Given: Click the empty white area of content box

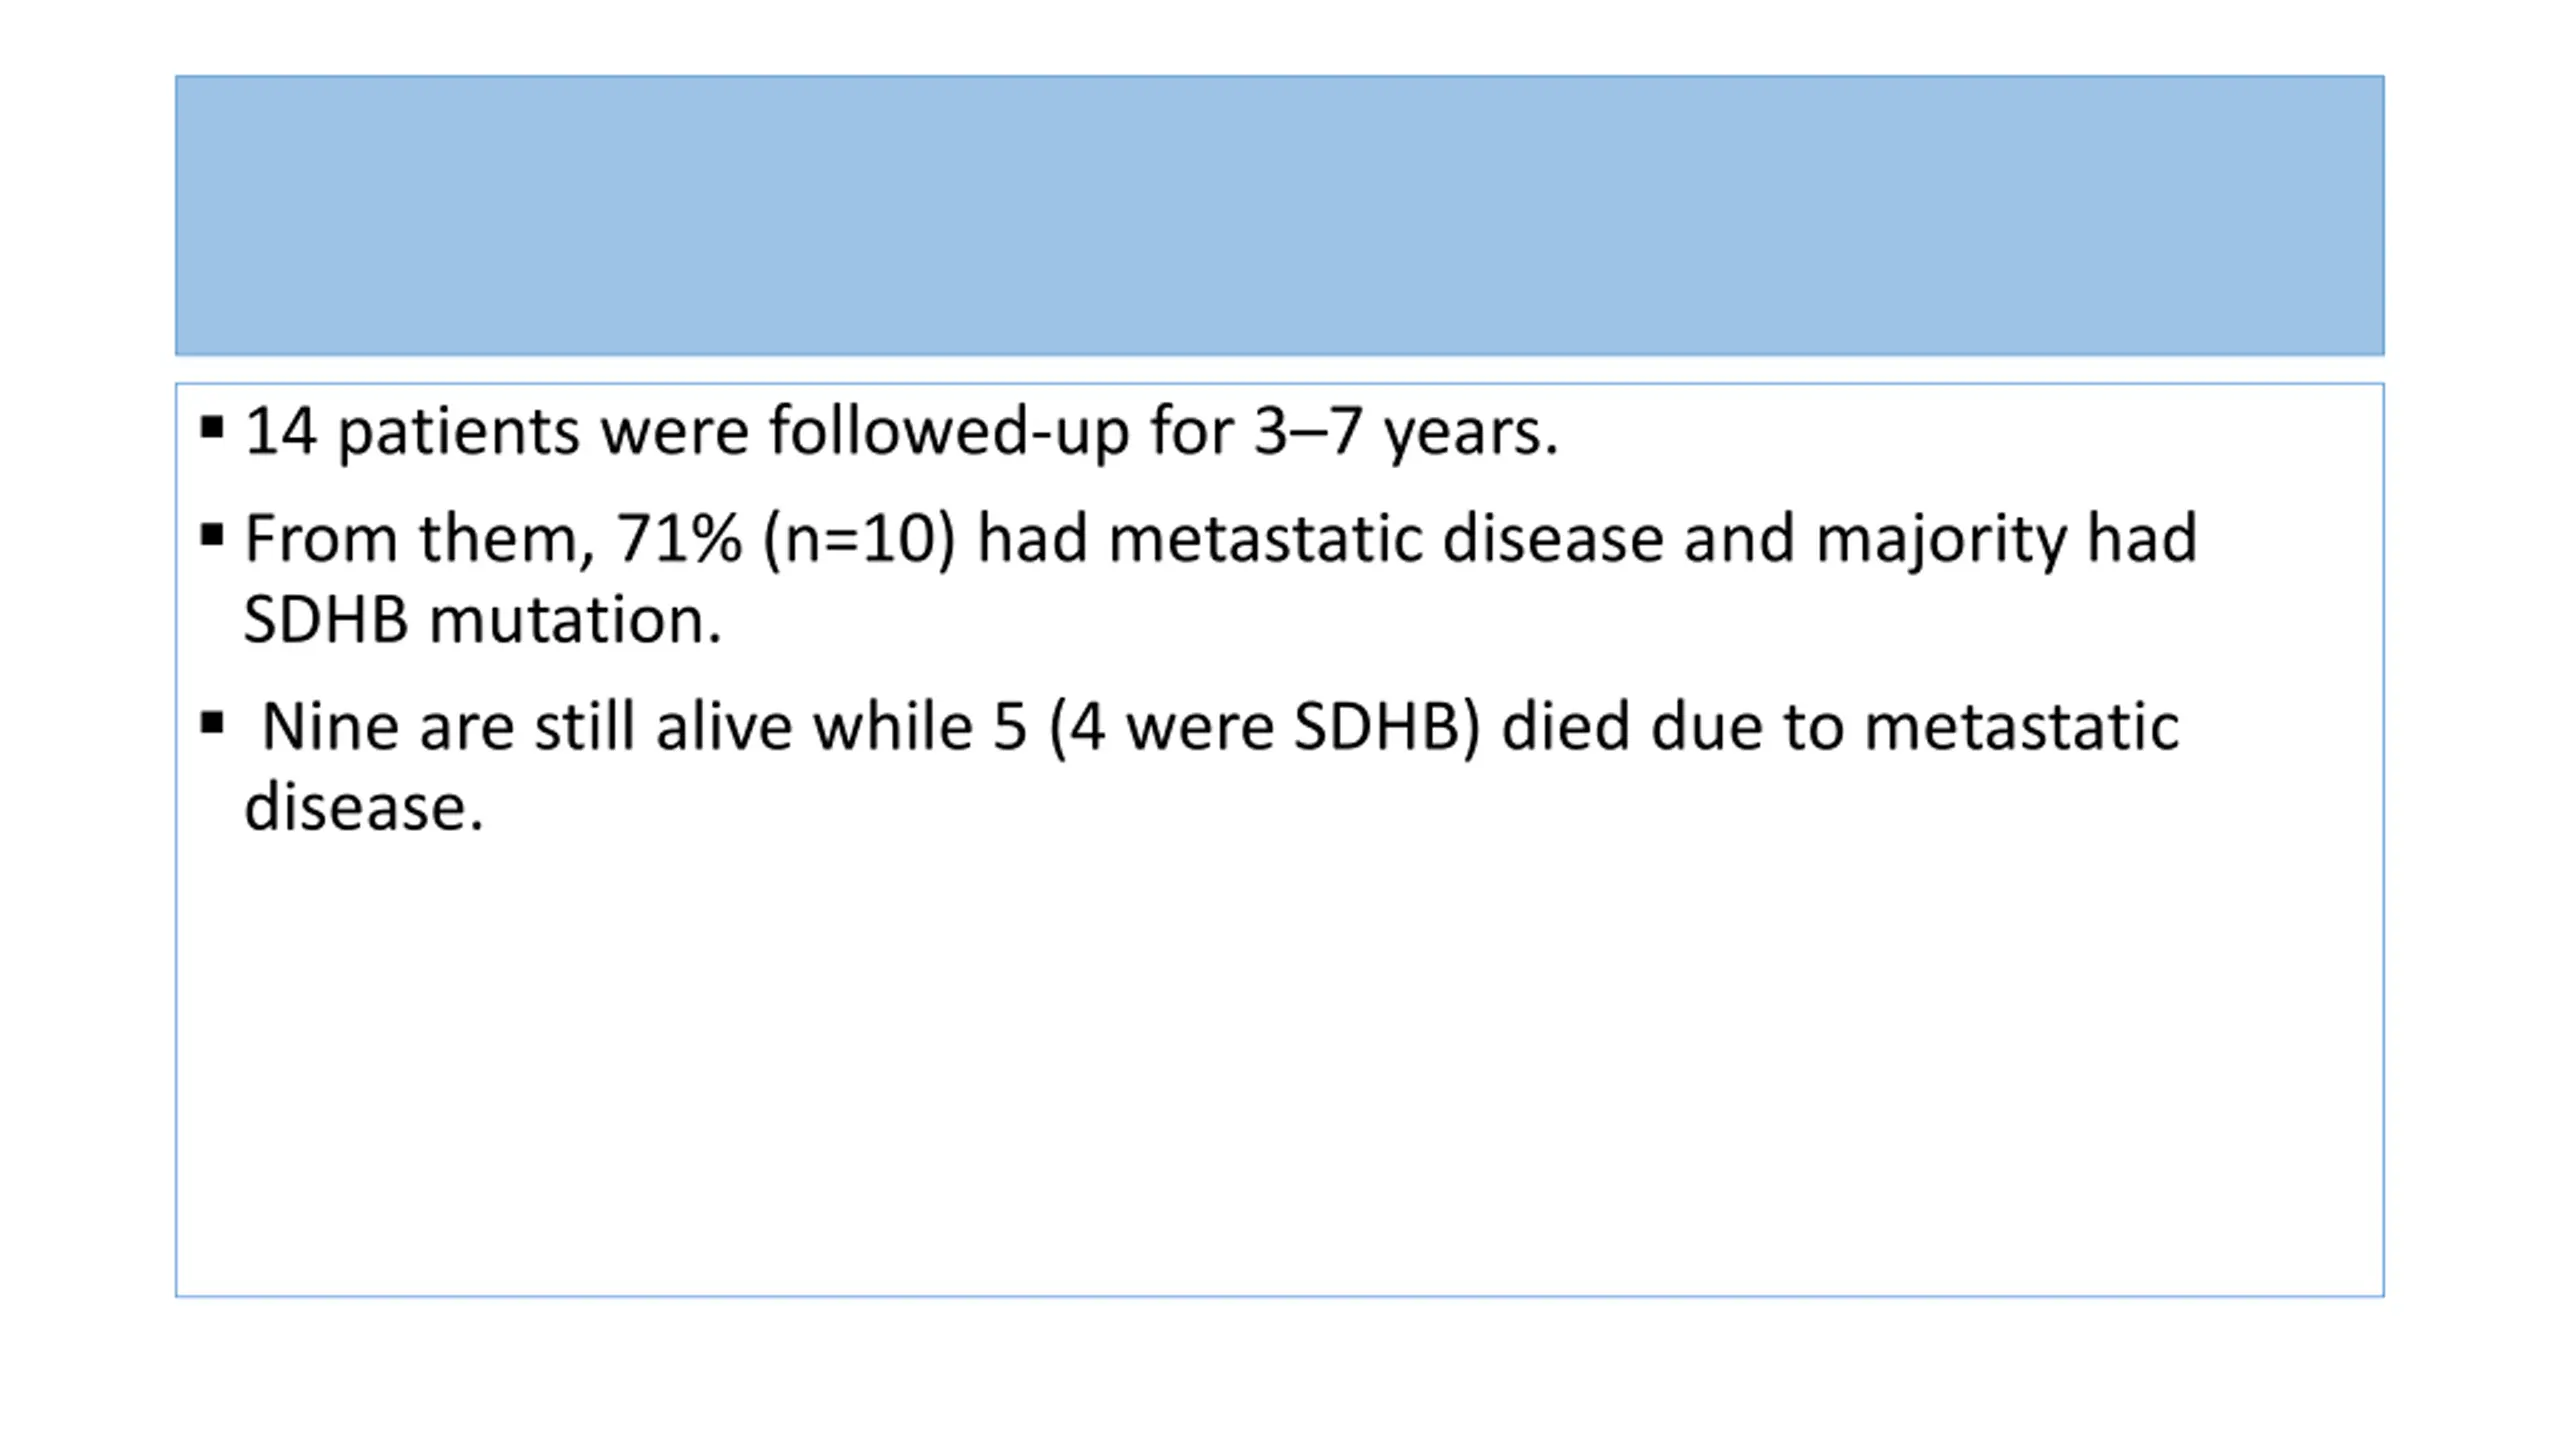Looking at the screenshot, I should tap(1279, 1070).
